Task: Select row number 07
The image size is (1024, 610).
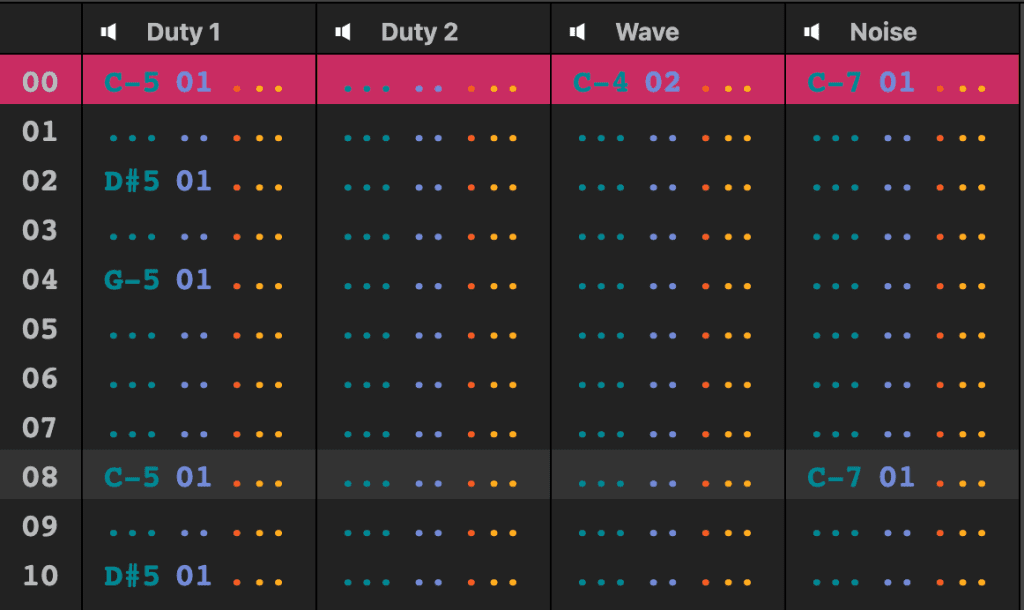Action: click(x=40, y=428)
